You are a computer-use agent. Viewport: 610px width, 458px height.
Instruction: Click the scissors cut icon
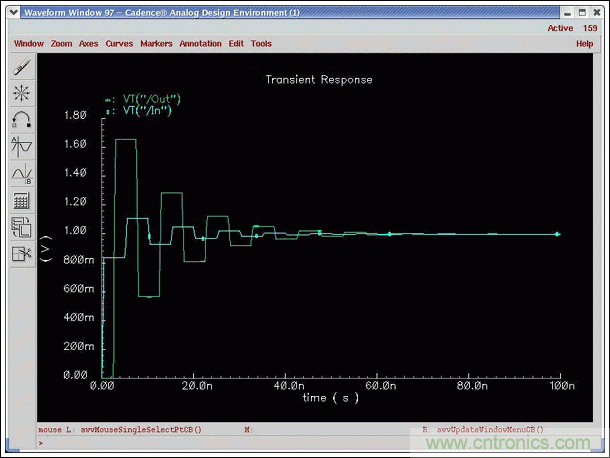pyautogui.click(x=22, y=254)
